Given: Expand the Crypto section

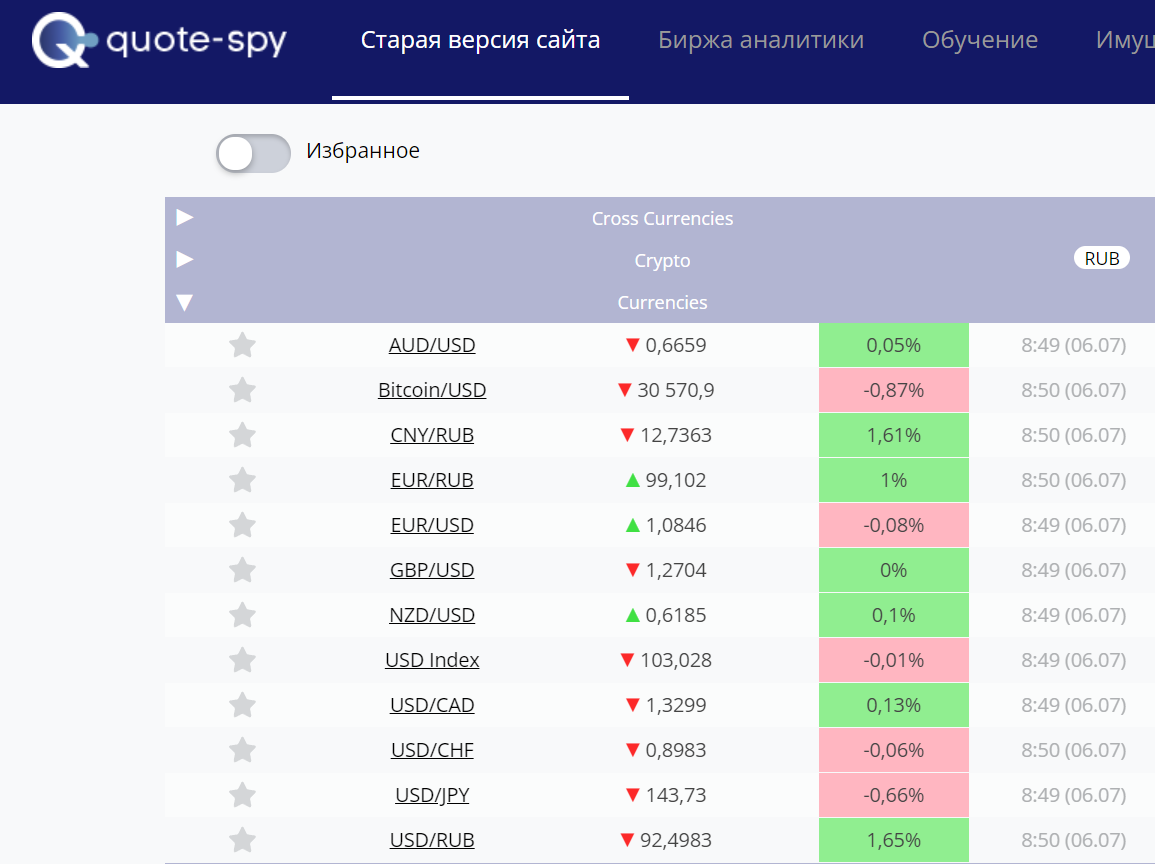Looking at the screenshot, I should click(185, 259).
